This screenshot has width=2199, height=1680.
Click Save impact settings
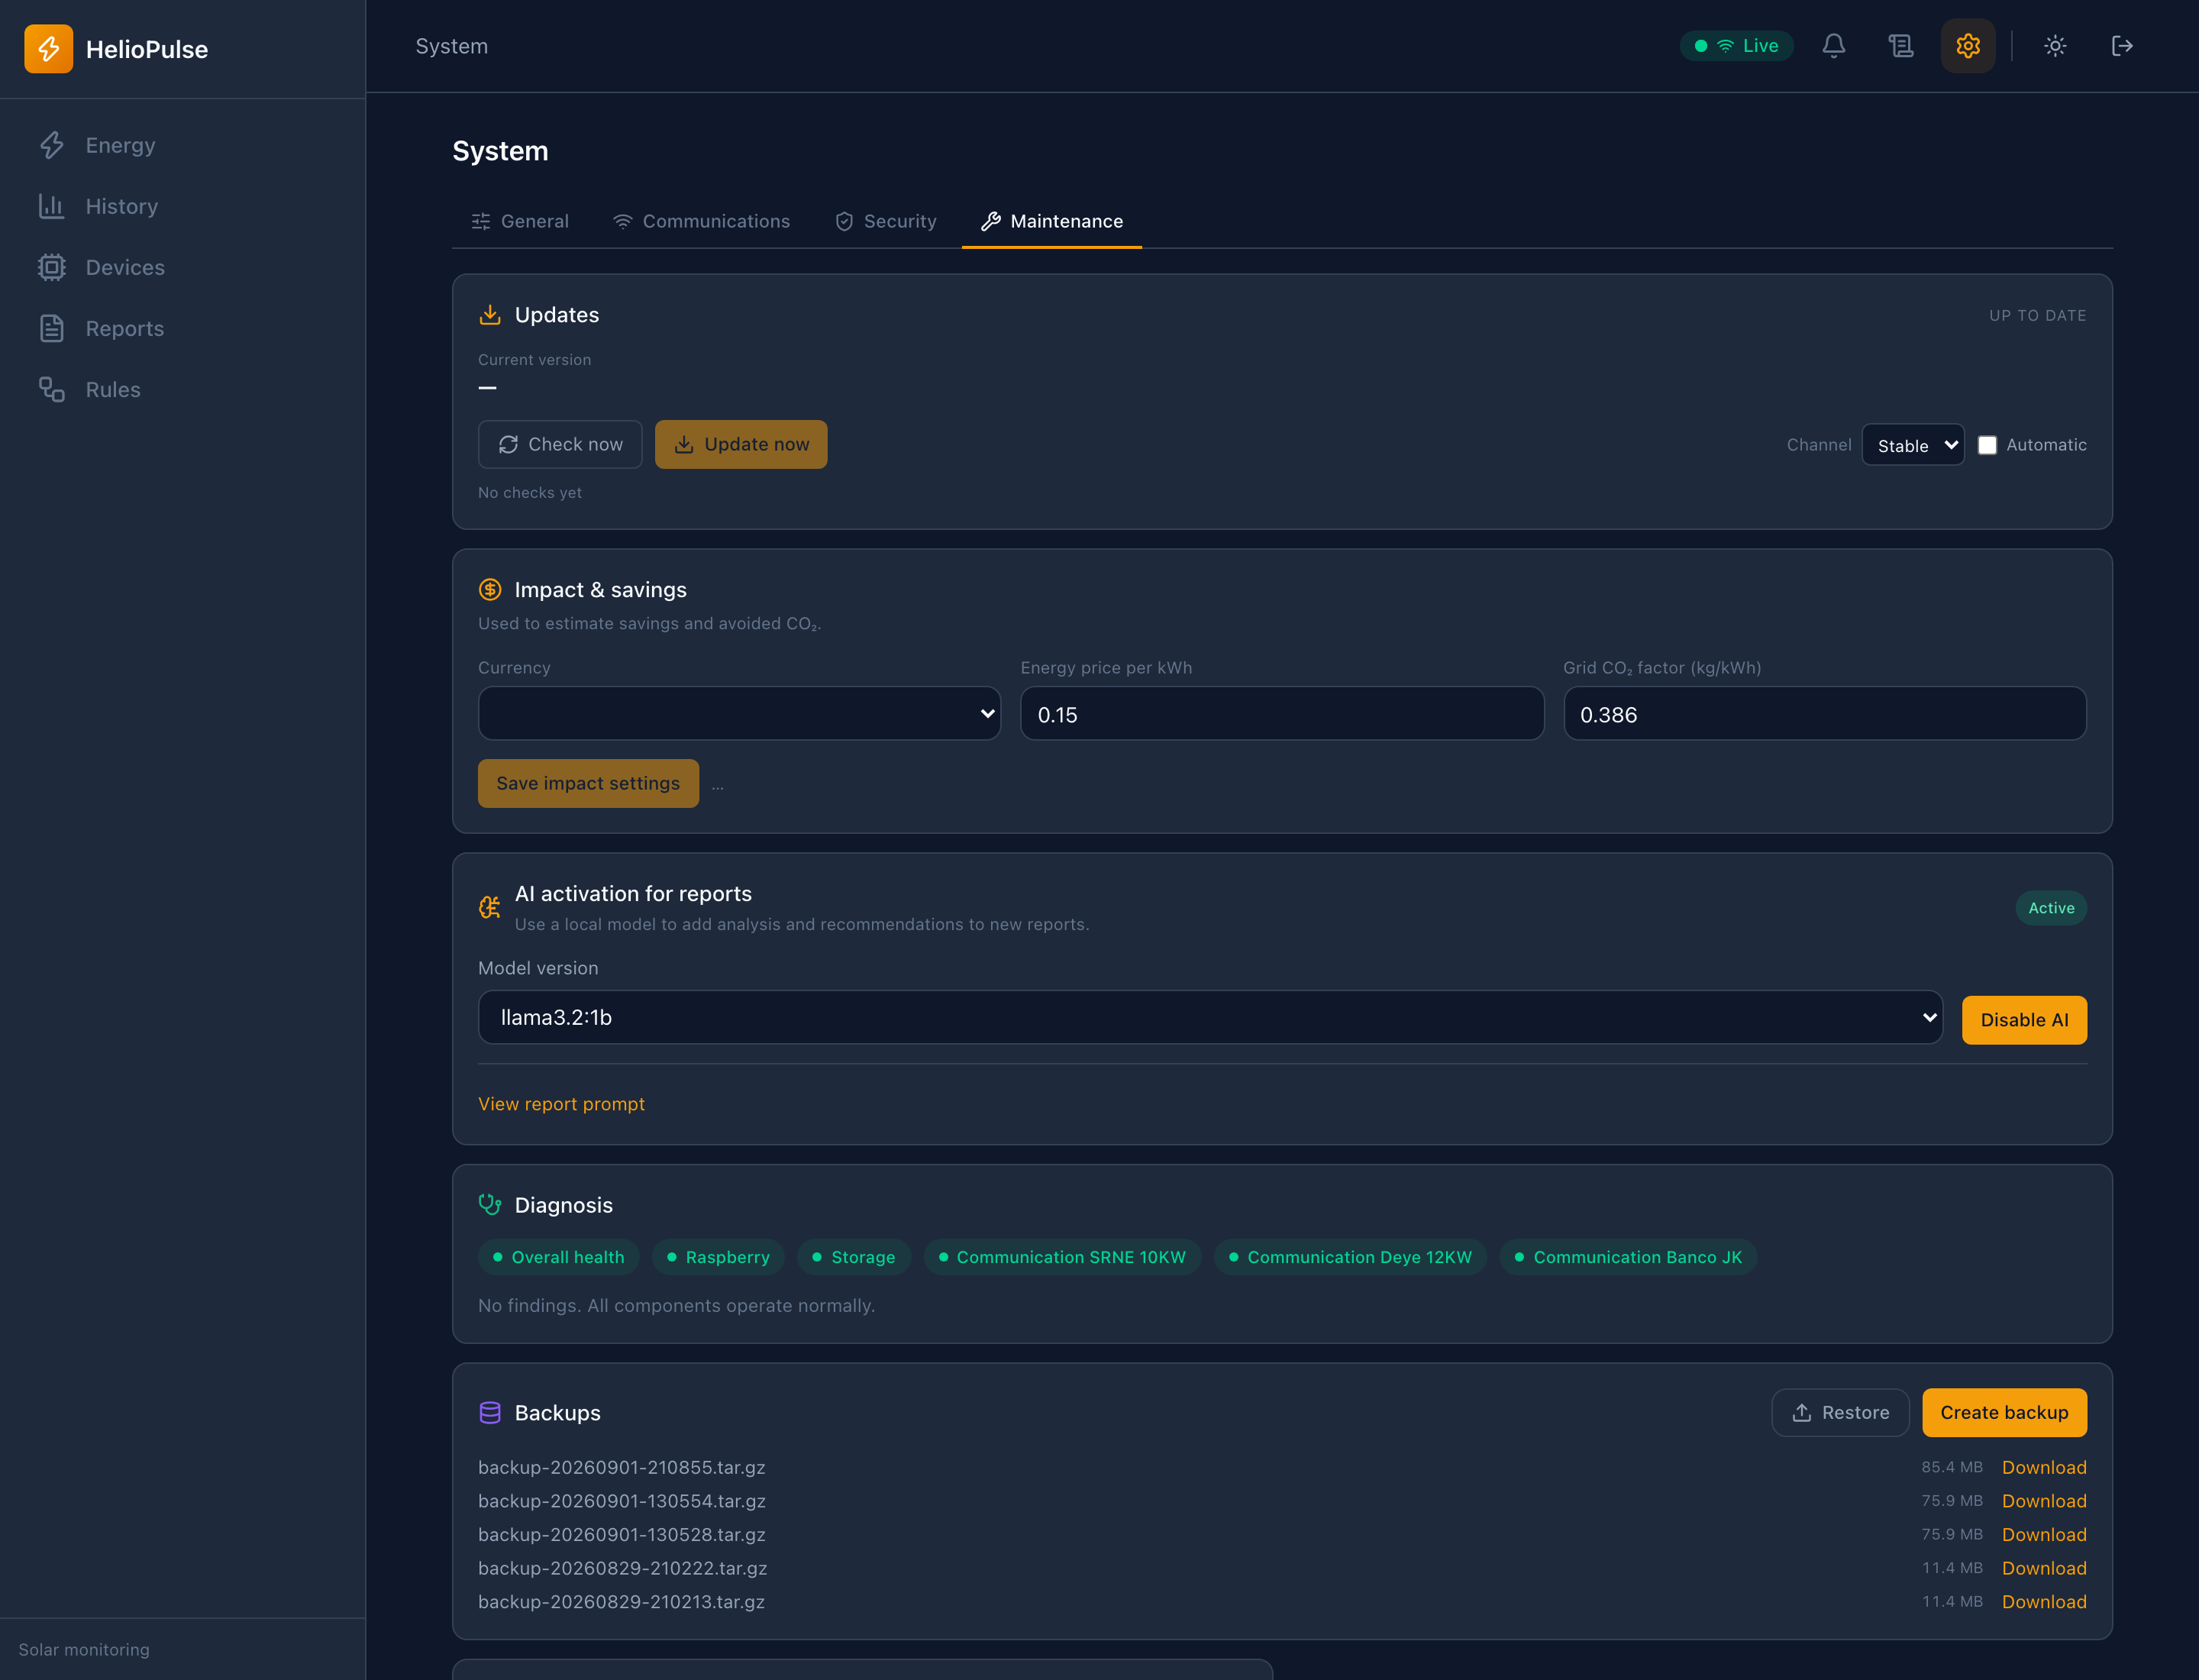[588, 784]
